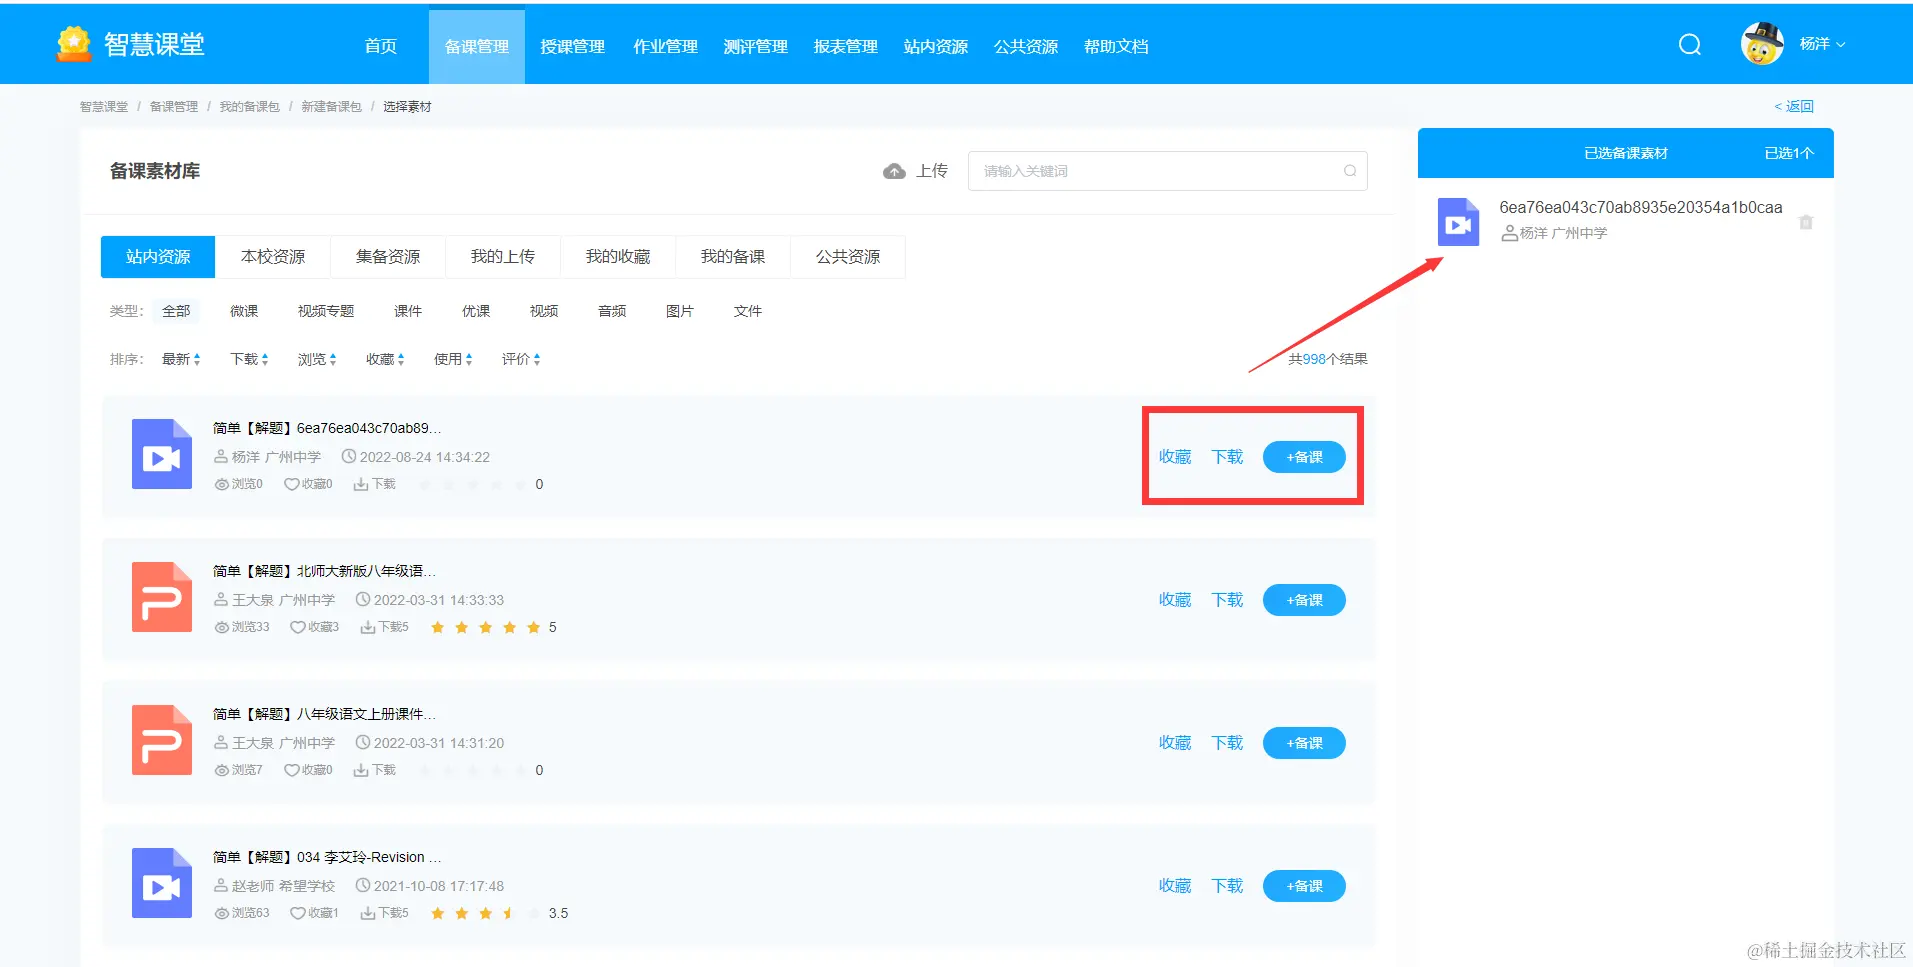Click the 返回 link at top right
Screen dimensions: 1913x967
pos(1793,105)
